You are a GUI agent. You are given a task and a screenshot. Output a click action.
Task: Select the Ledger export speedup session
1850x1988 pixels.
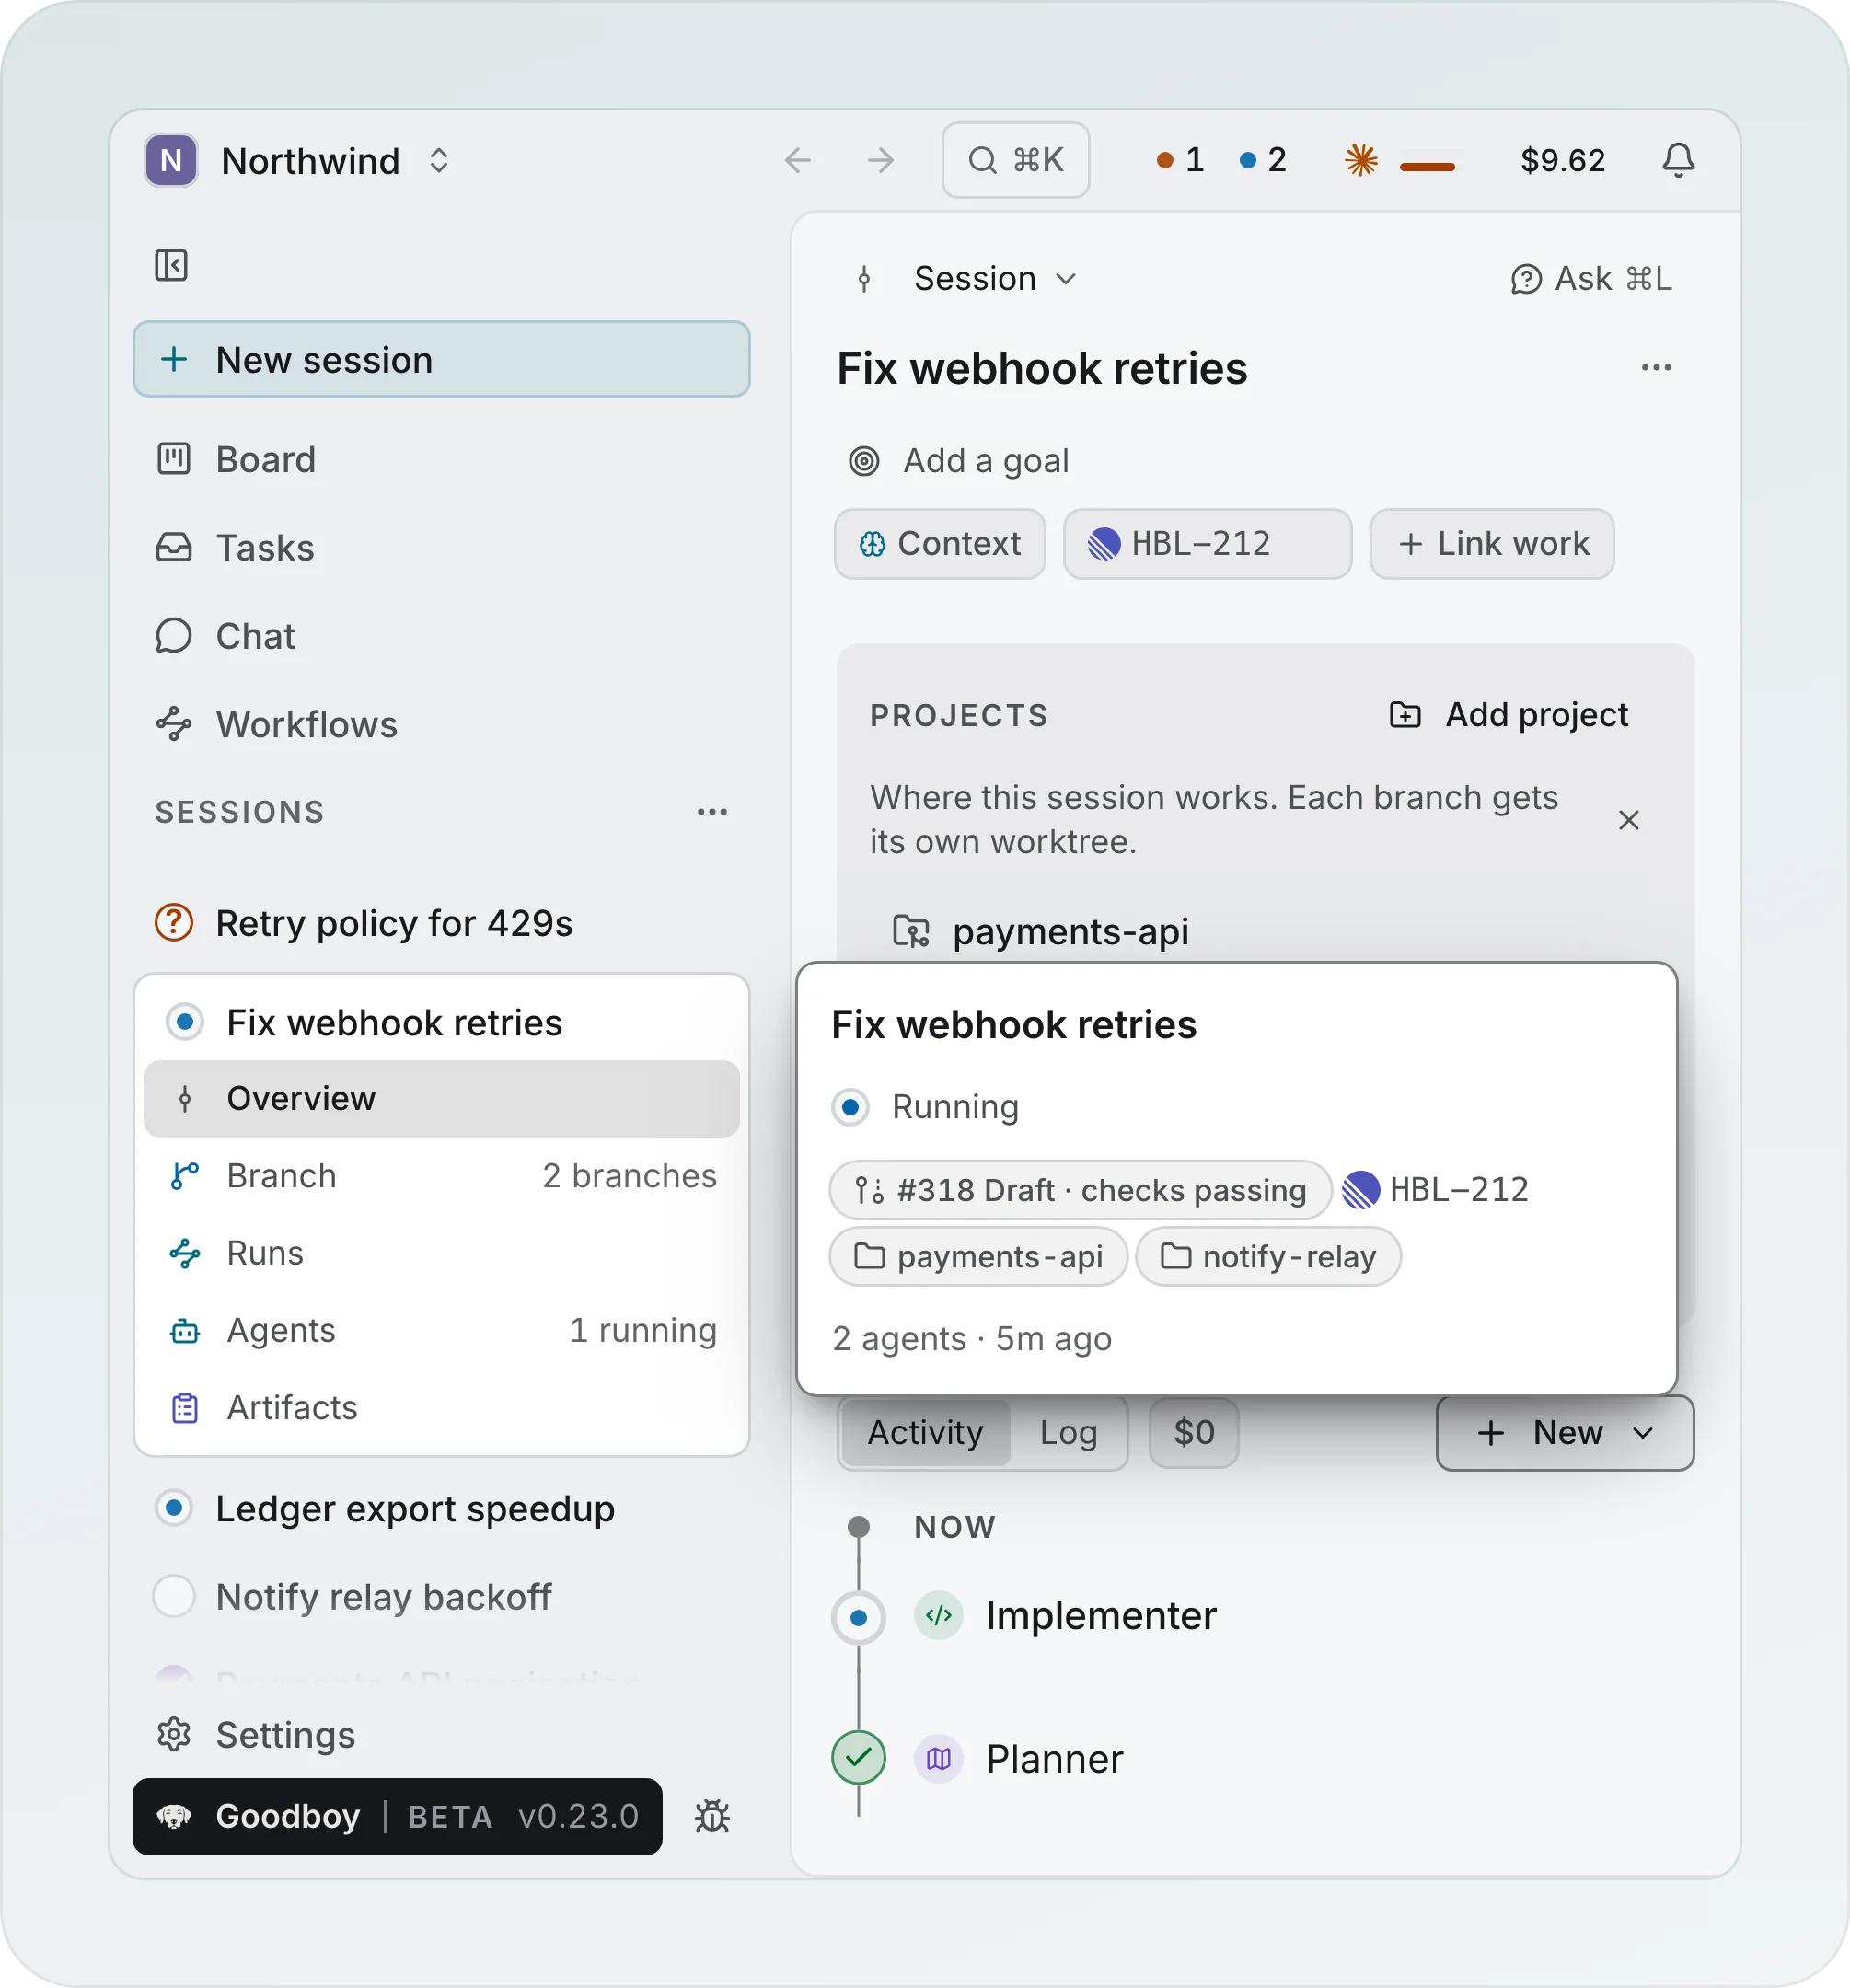[x=441, y=1508]
